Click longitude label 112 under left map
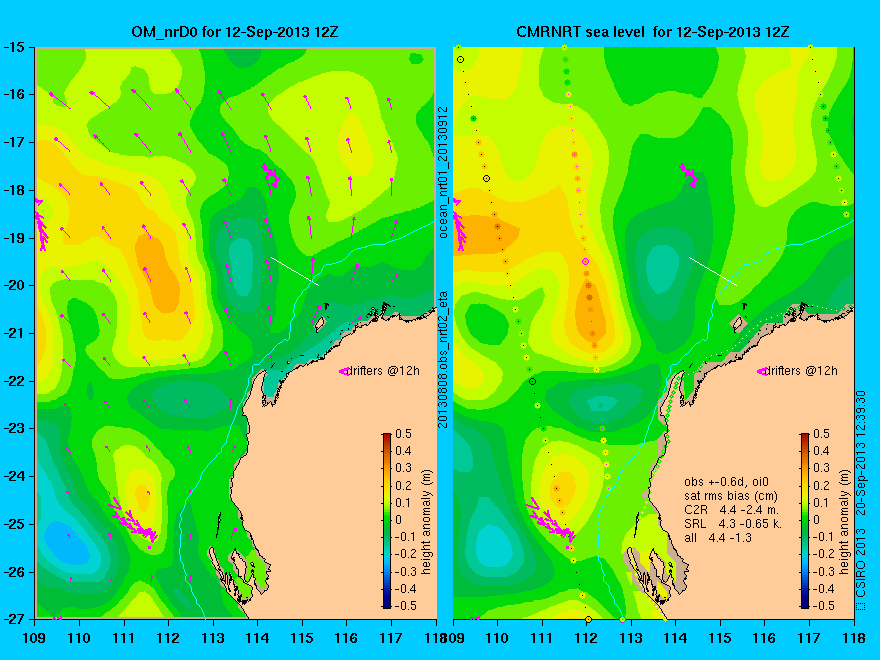880x660 pixels. click(168, 638)
